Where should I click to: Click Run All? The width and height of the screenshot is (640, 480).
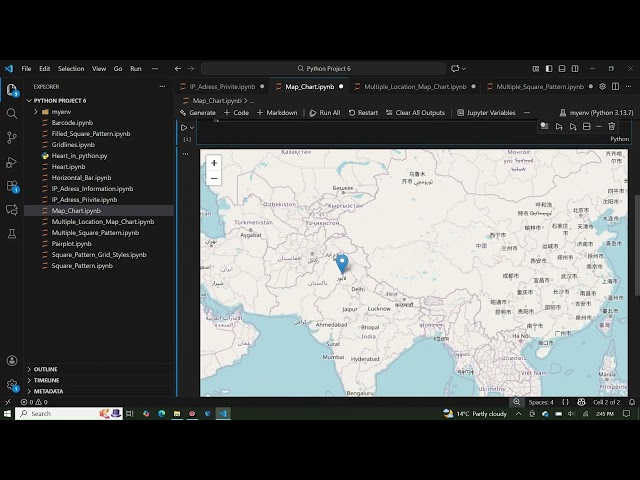coord(325,113)
